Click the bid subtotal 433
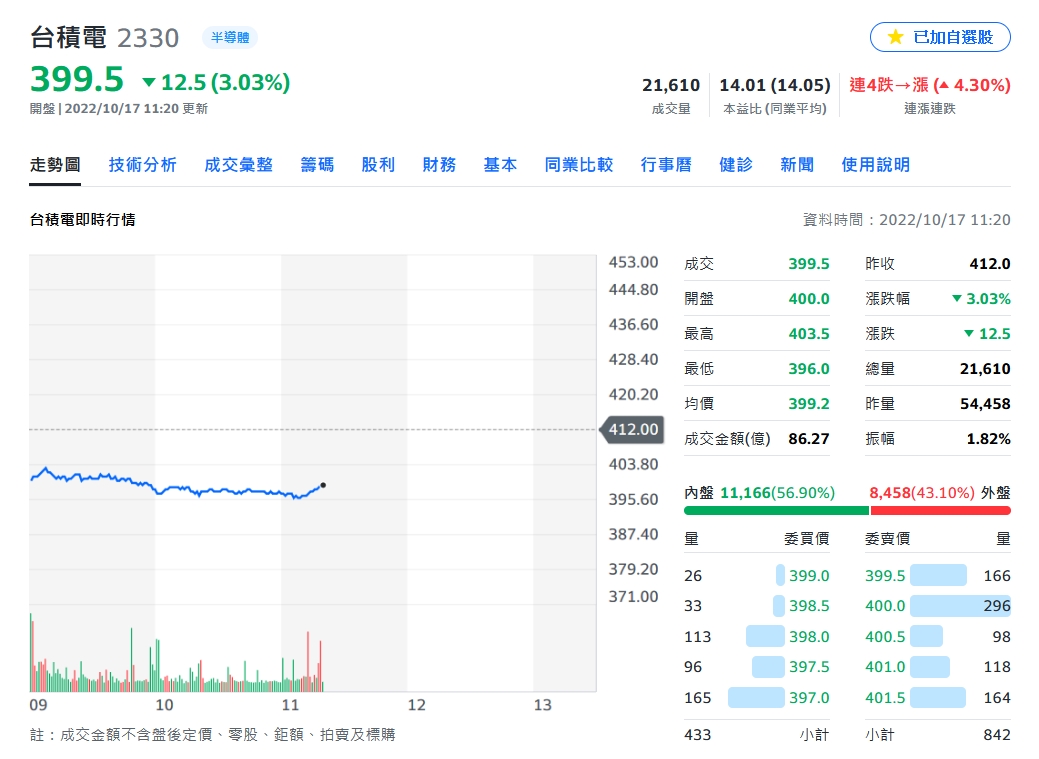The height and width of the screenshot is (759, 1039). pos(698,735)
